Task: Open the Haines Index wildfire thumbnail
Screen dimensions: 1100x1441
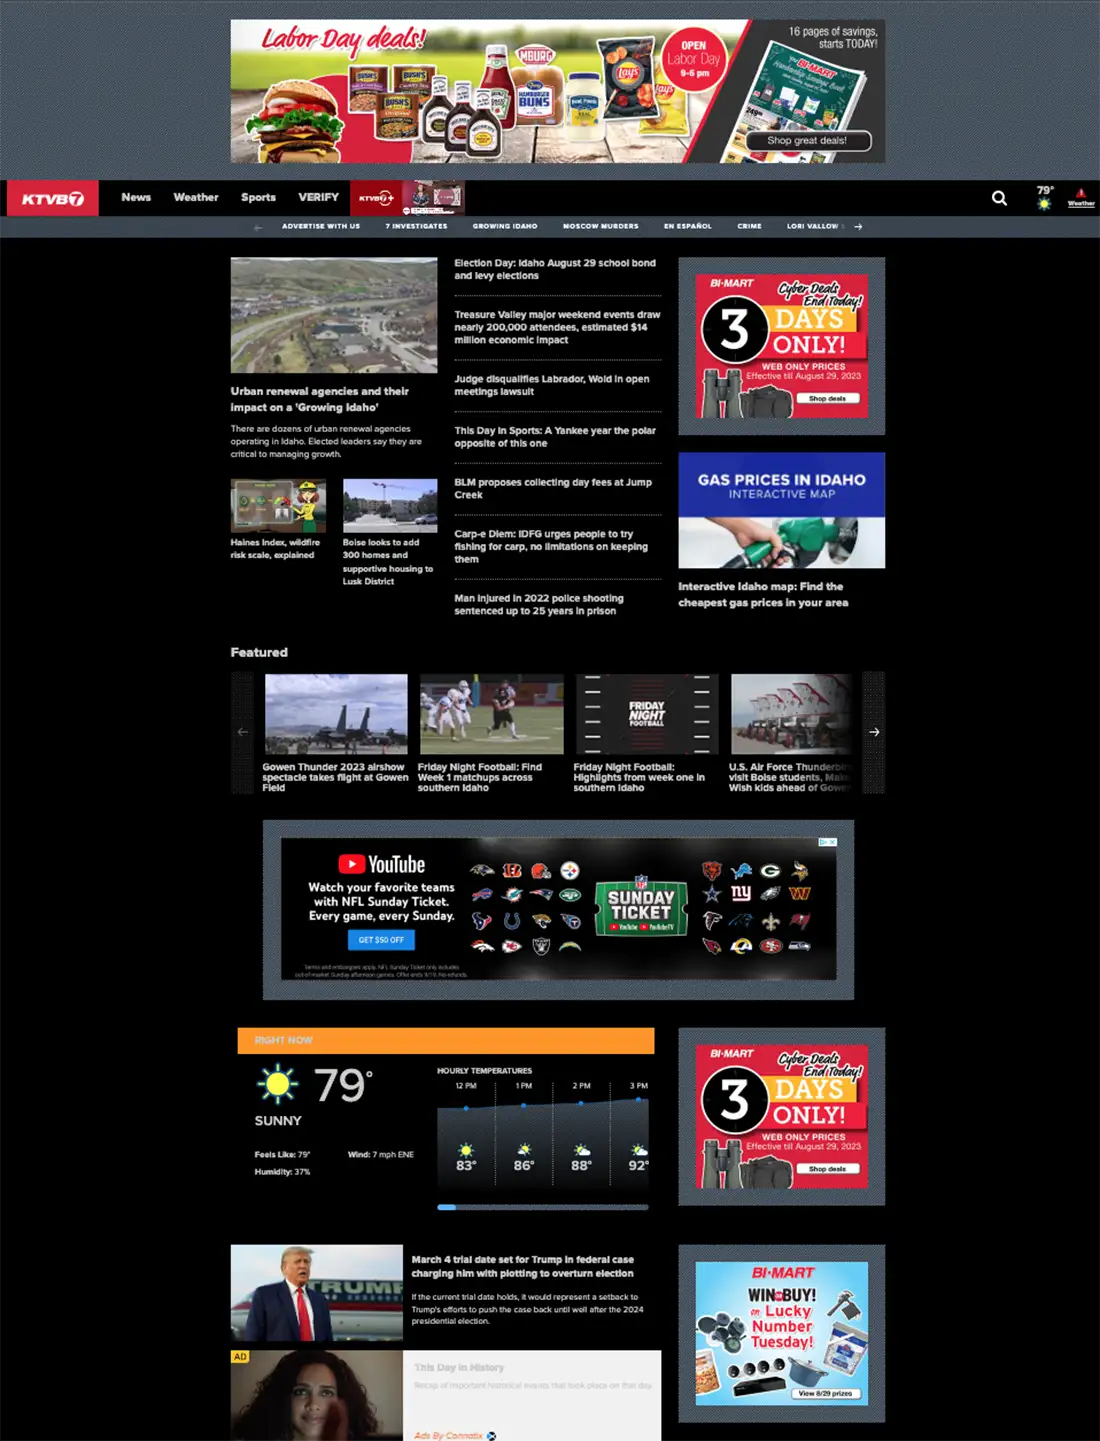Action: 278,505
